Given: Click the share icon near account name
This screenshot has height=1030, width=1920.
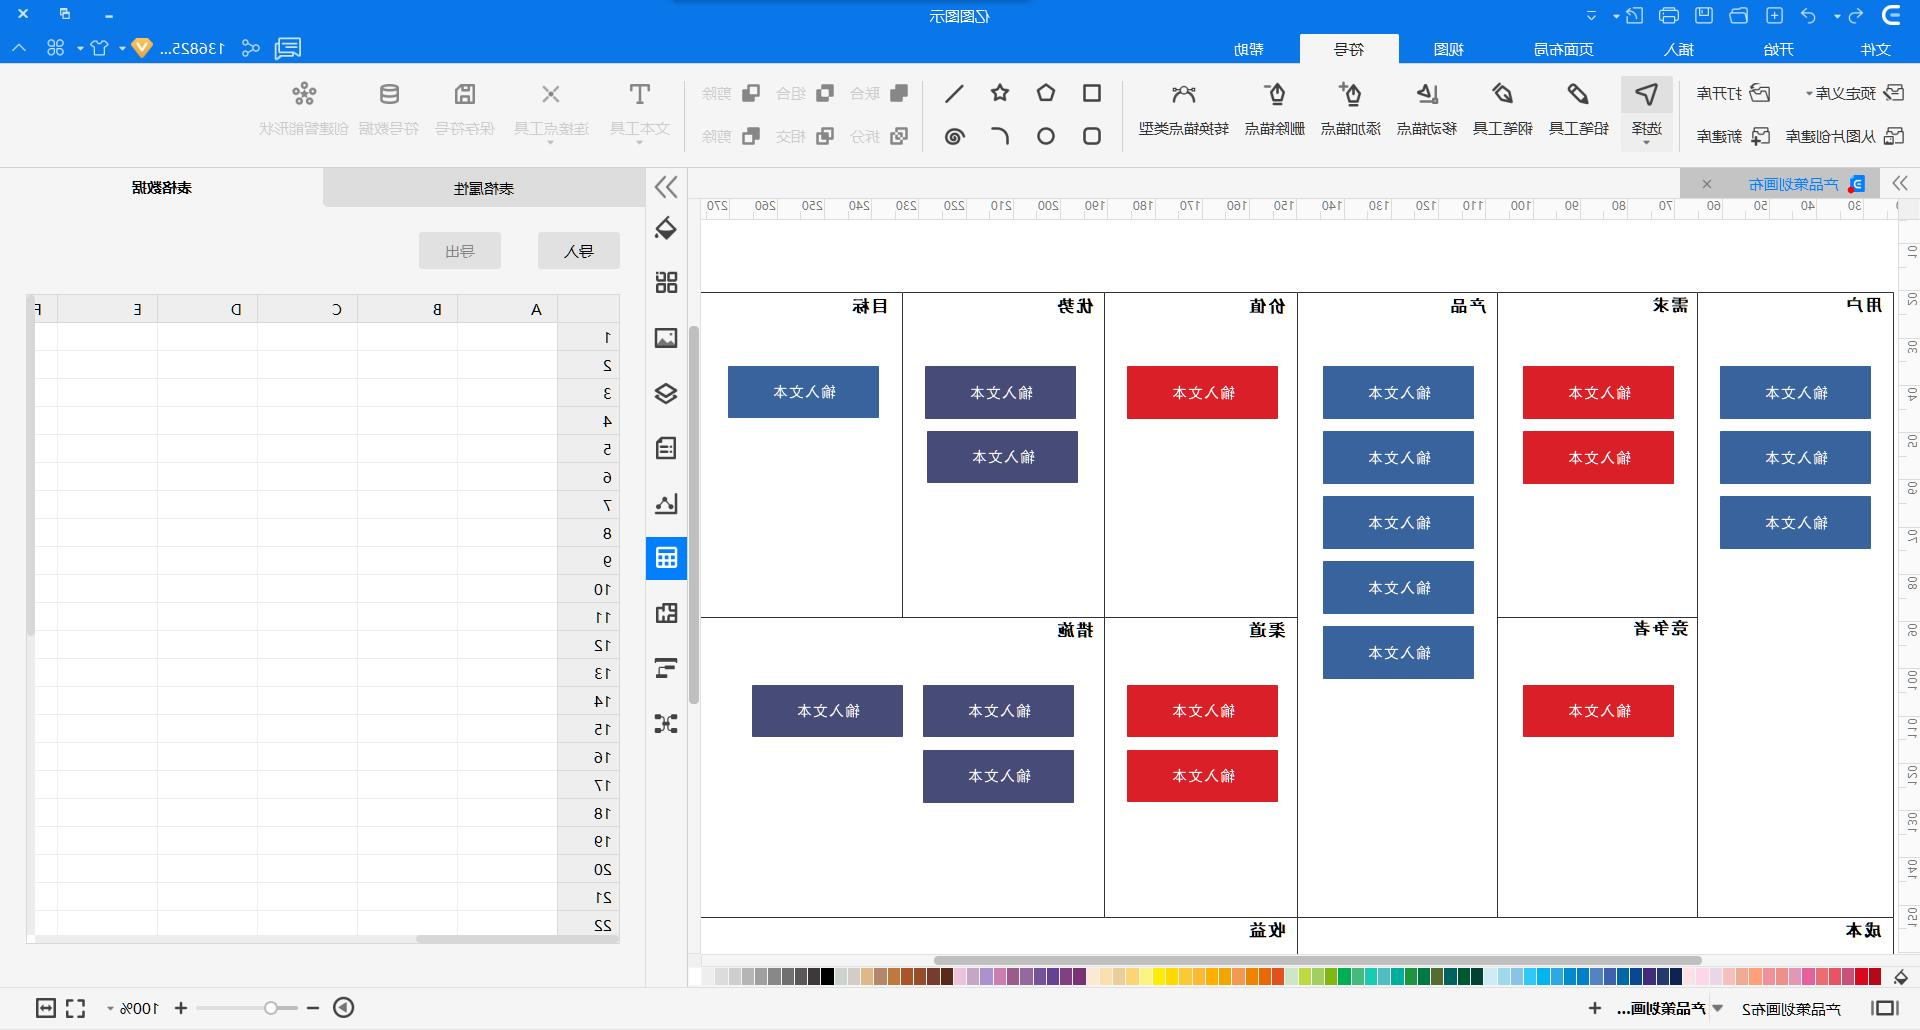Looking at the screenshot, I should (251, 48).
